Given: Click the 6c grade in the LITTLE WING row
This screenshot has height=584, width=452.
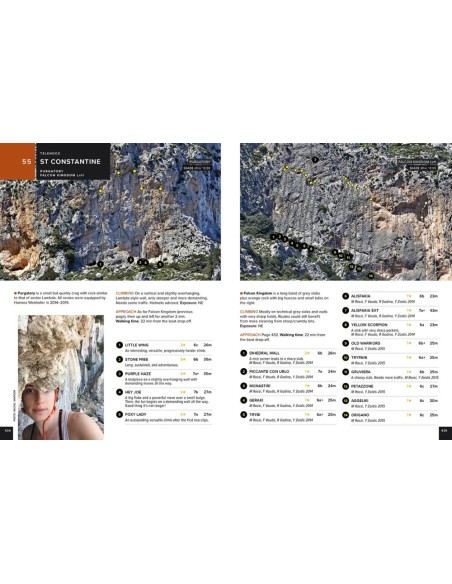Looking at the screenshot, I should pos(196,345).
